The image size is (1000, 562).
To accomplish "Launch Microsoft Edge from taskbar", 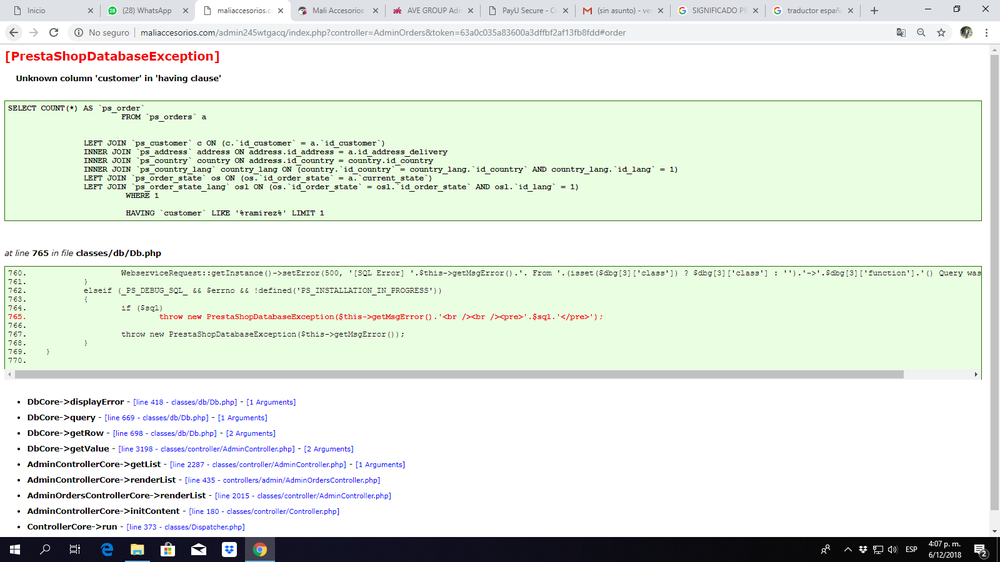I will [107, 549].
